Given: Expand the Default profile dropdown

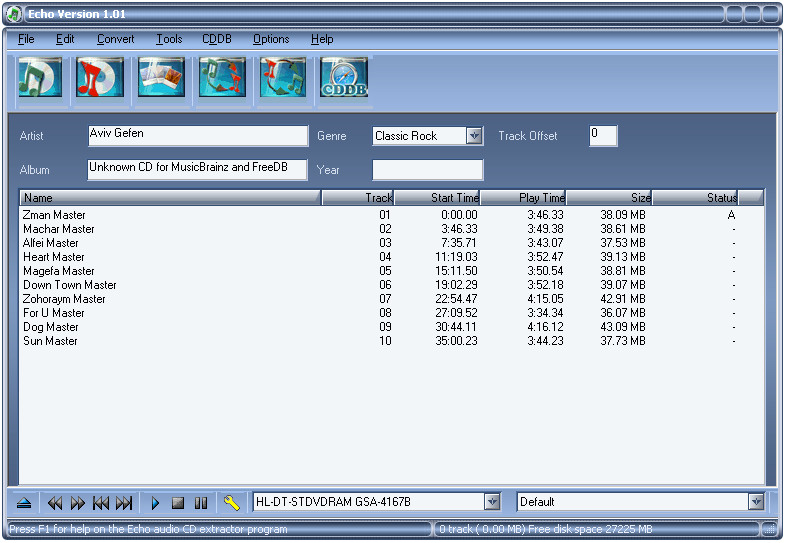Looking at the screenshot, I should [756, 502].
